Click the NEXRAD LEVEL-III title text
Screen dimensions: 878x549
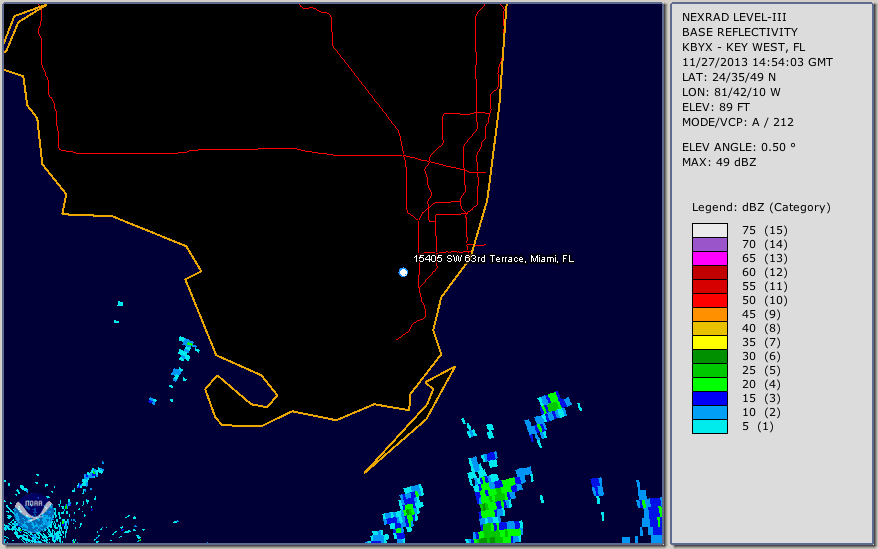(x=734, y=17)
